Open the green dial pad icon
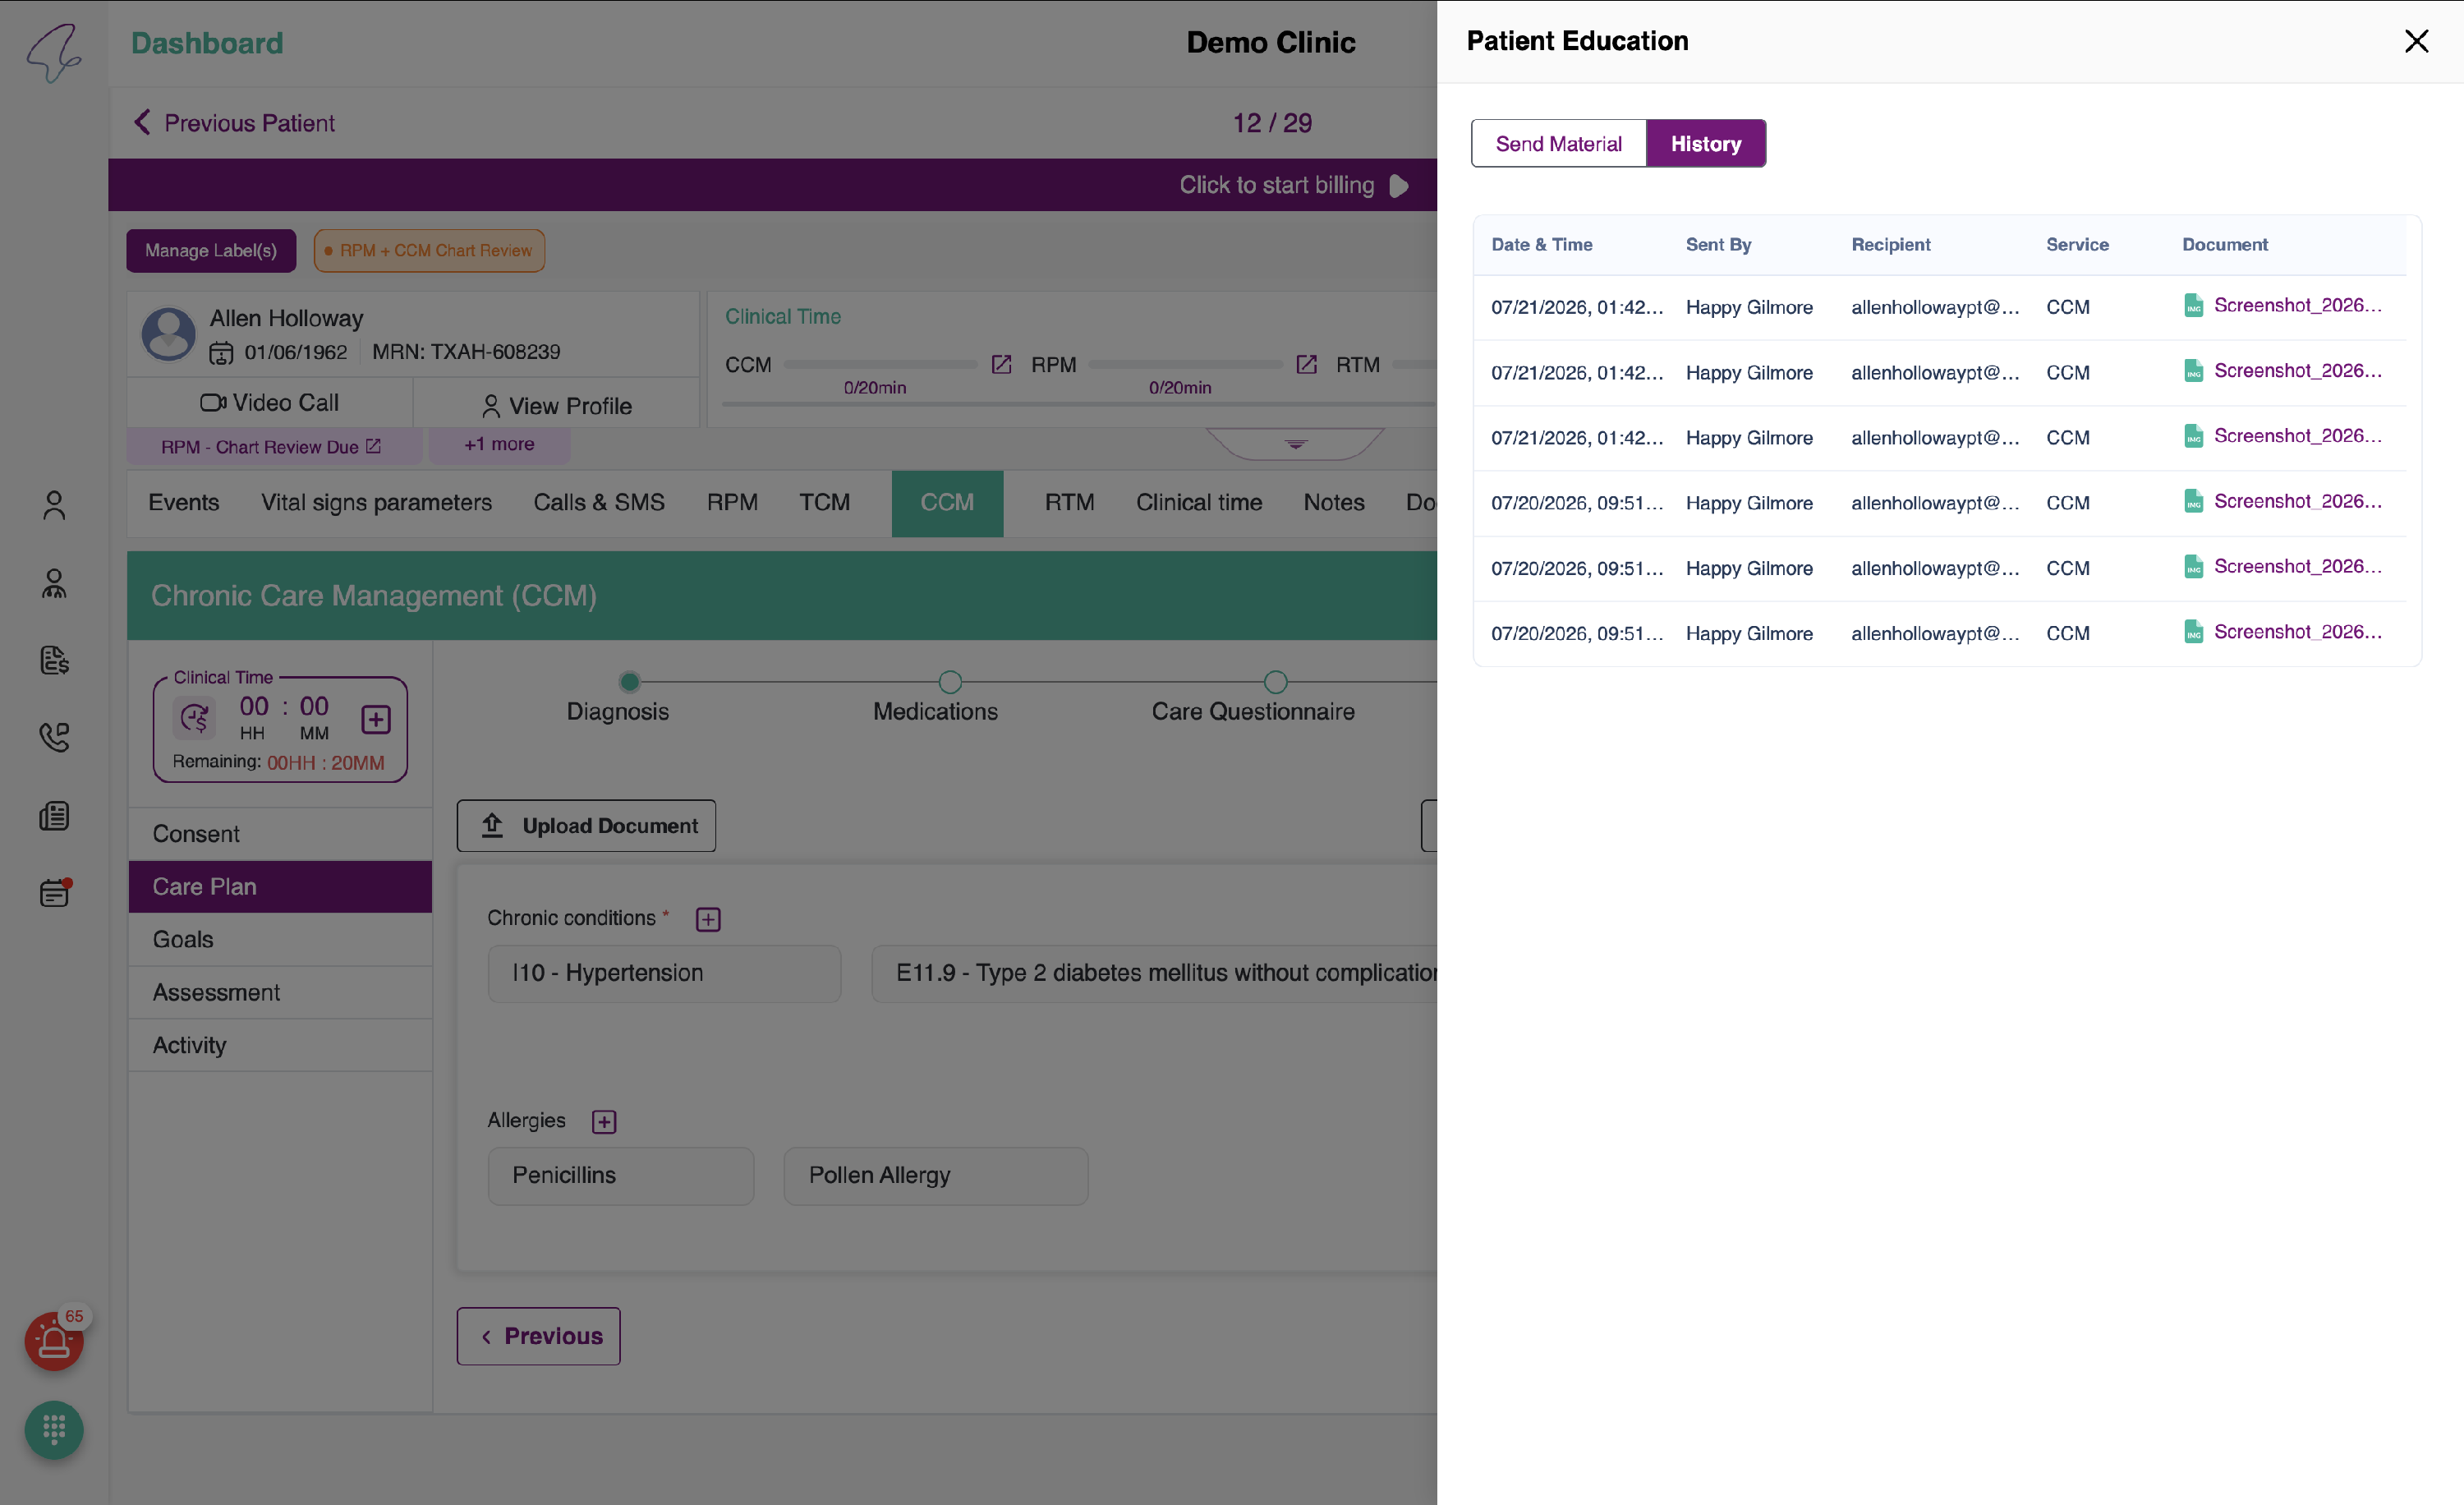This screenshot has width=2464, height=1505. (54, 1430)
